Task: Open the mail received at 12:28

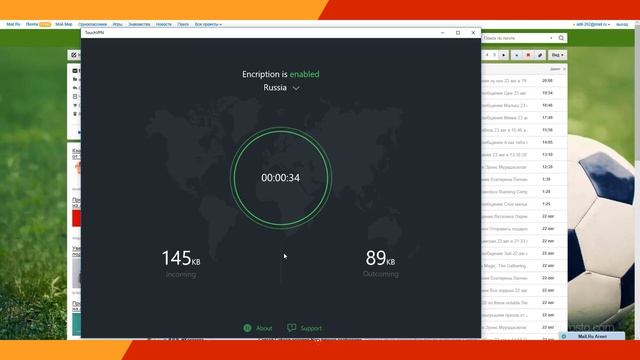Action: 524,167
